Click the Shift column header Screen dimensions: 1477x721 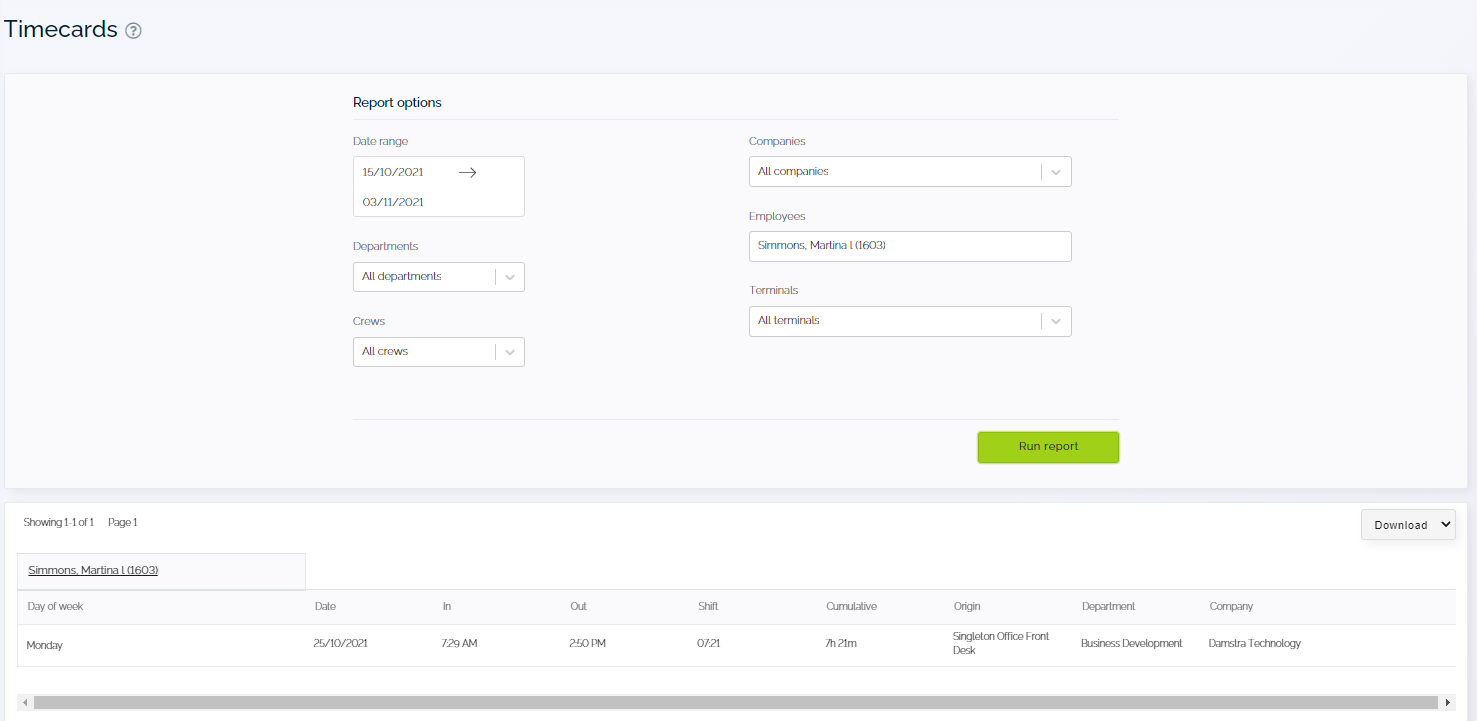pyautogui.click(x=708, y=606)
